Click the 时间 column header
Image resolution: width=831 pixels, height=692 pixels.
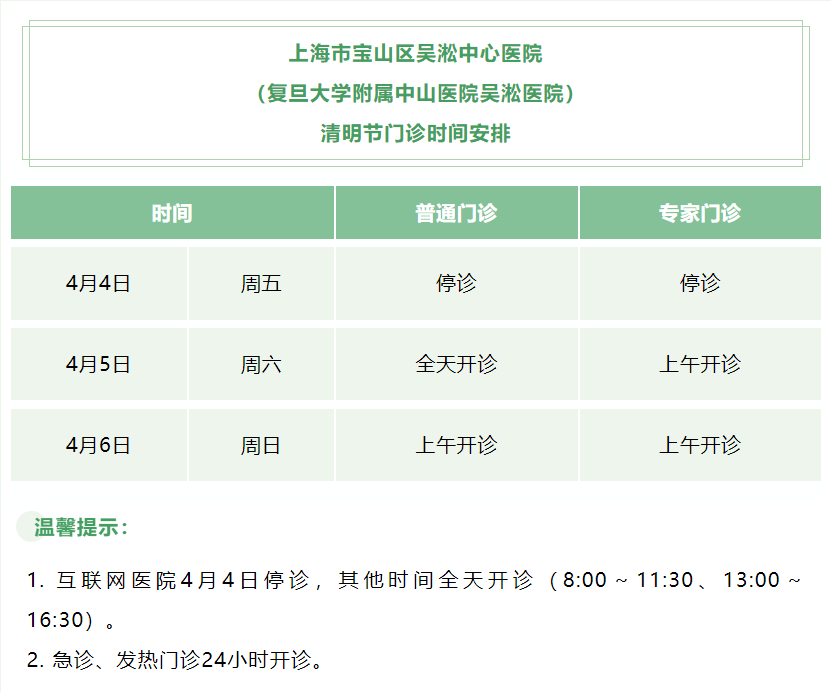(x=172, y=213)
